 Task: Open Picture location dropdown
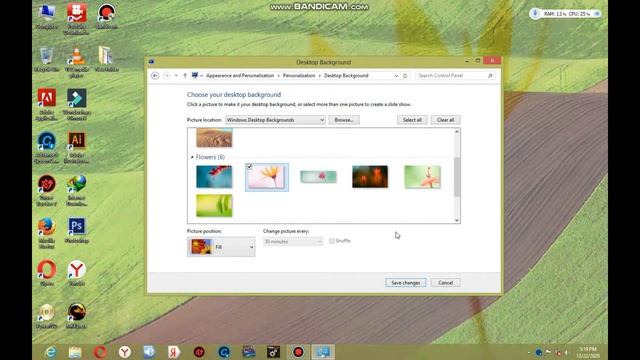275,120
